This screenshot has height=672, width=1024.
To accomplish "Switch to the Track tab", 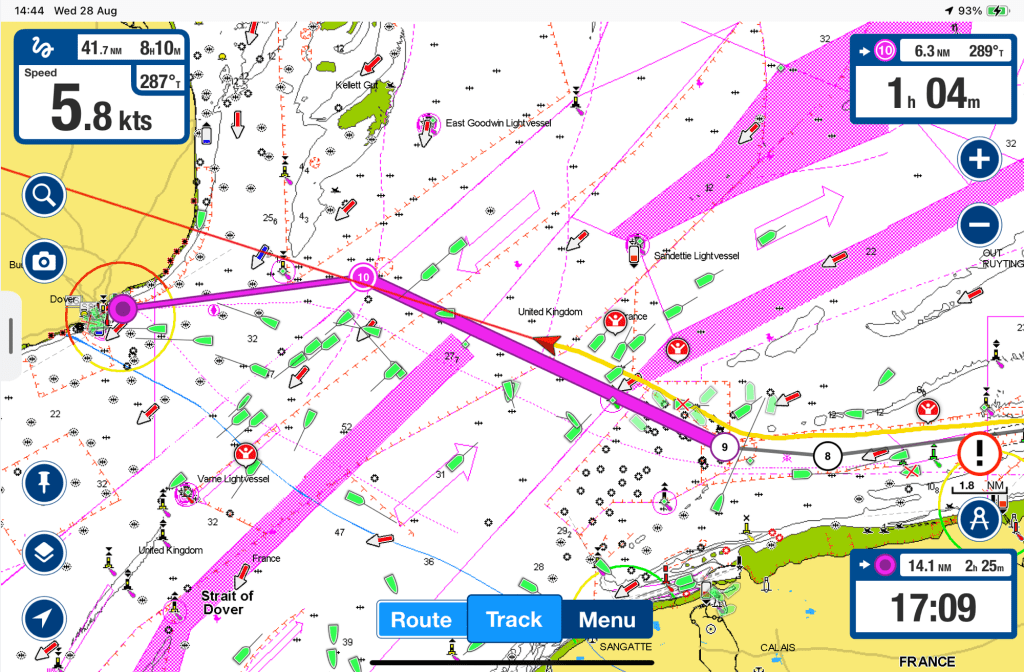I will pyautogui.click(x=514, y=620).
